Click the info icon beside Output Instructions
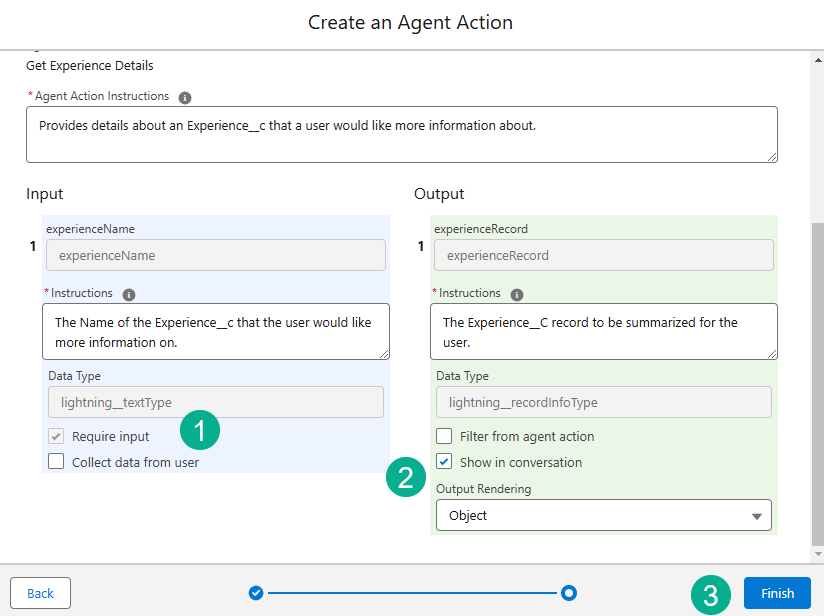 point(517,294)
